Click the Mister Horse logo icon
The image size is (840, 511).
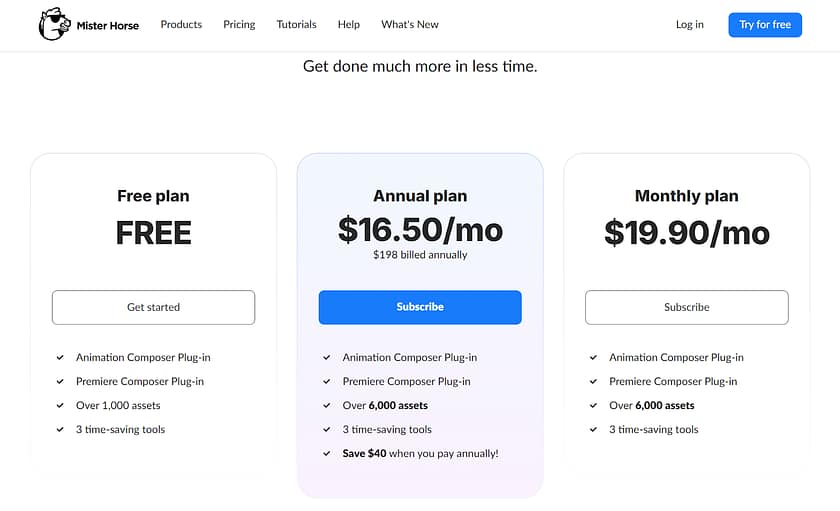click(x=54, y=25)
